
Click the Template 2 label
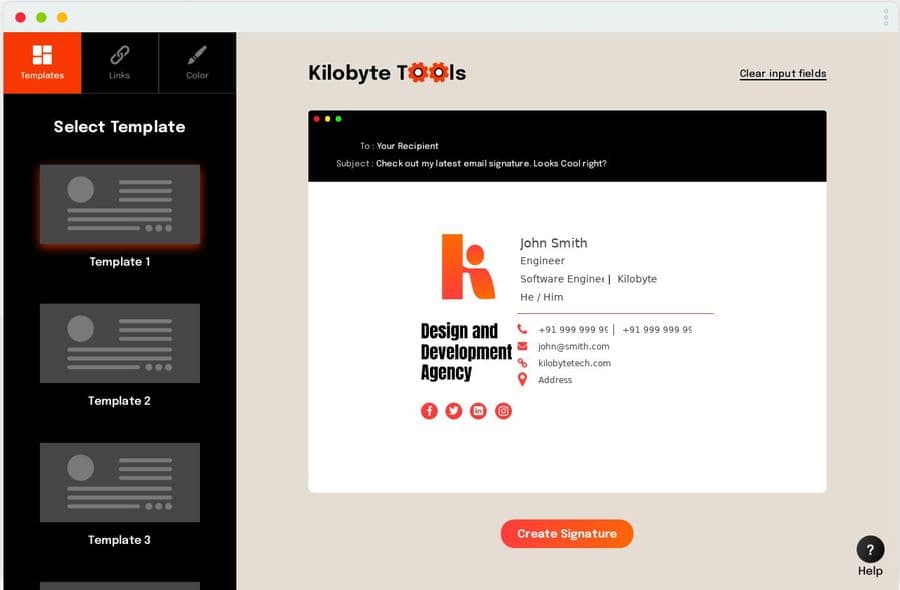[119, 401]
